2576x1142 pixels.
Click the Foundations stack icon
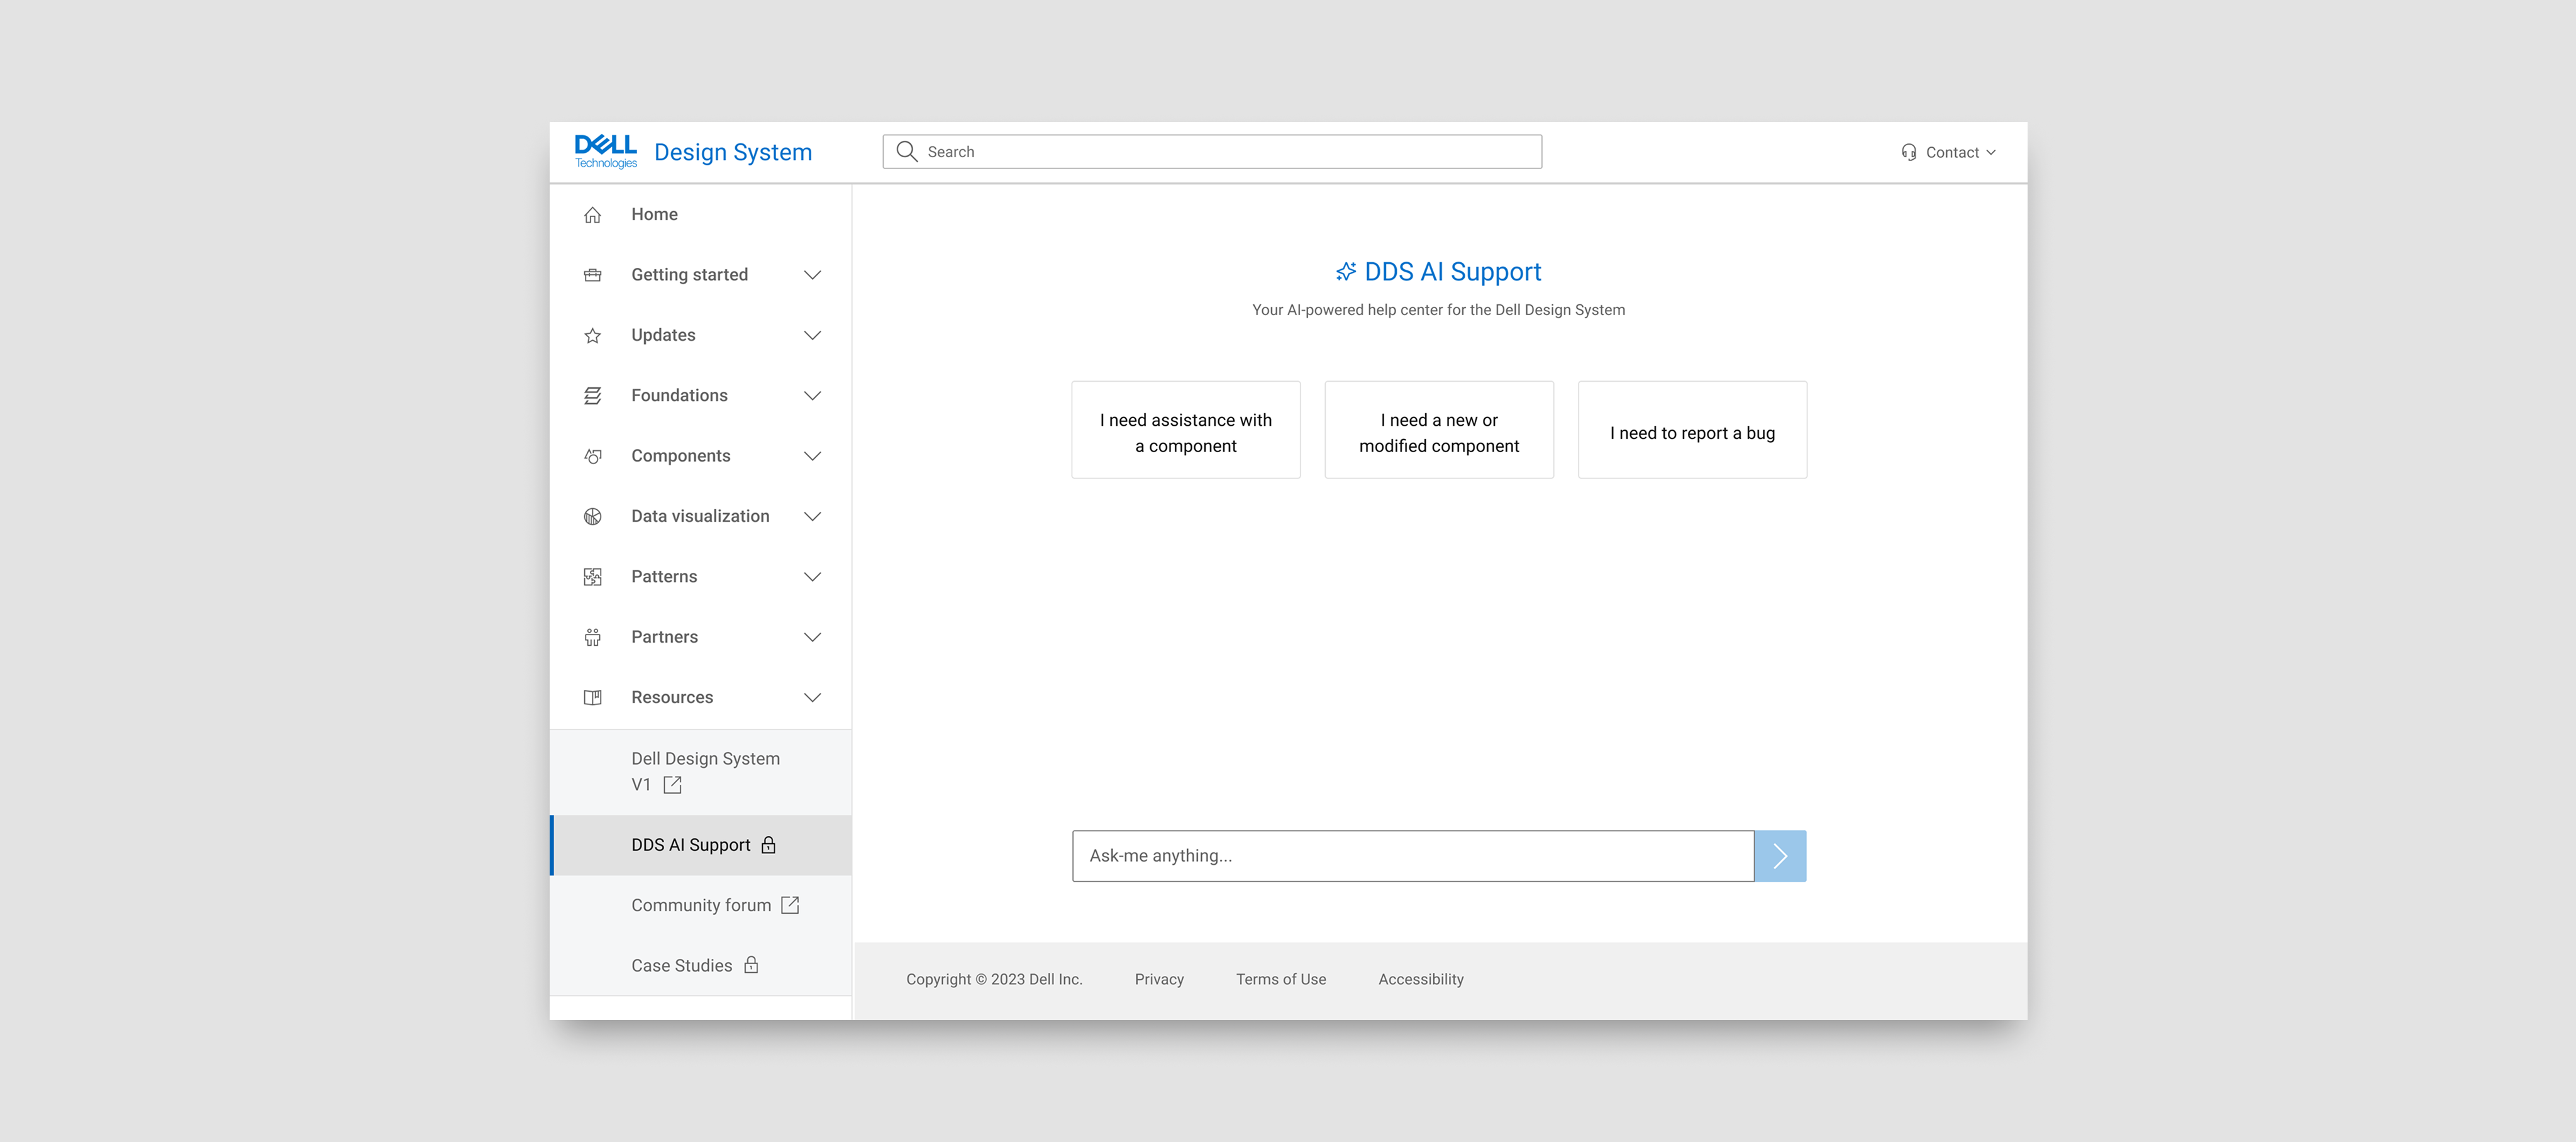592,396
